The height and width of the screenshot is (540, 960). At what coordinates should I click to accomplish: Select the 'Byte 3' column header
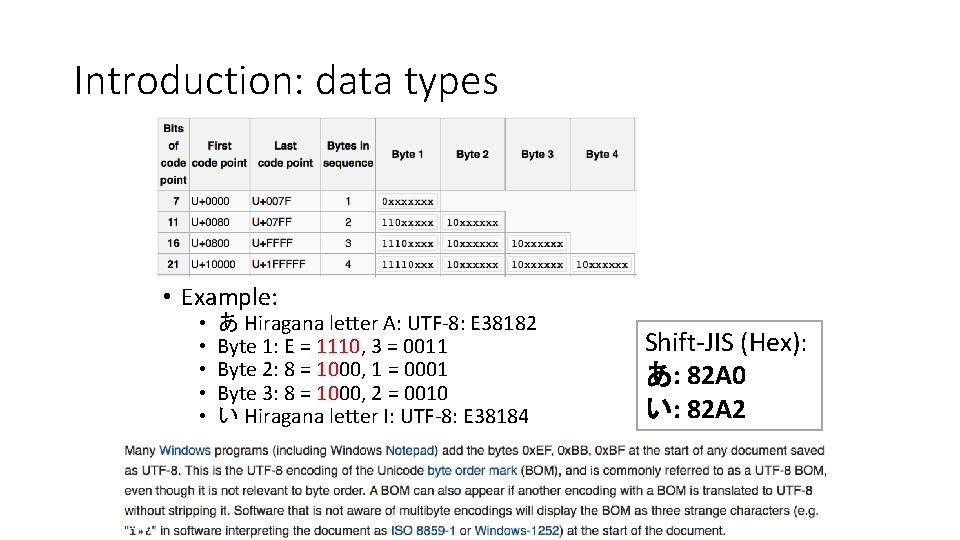[x=538, y=154]
